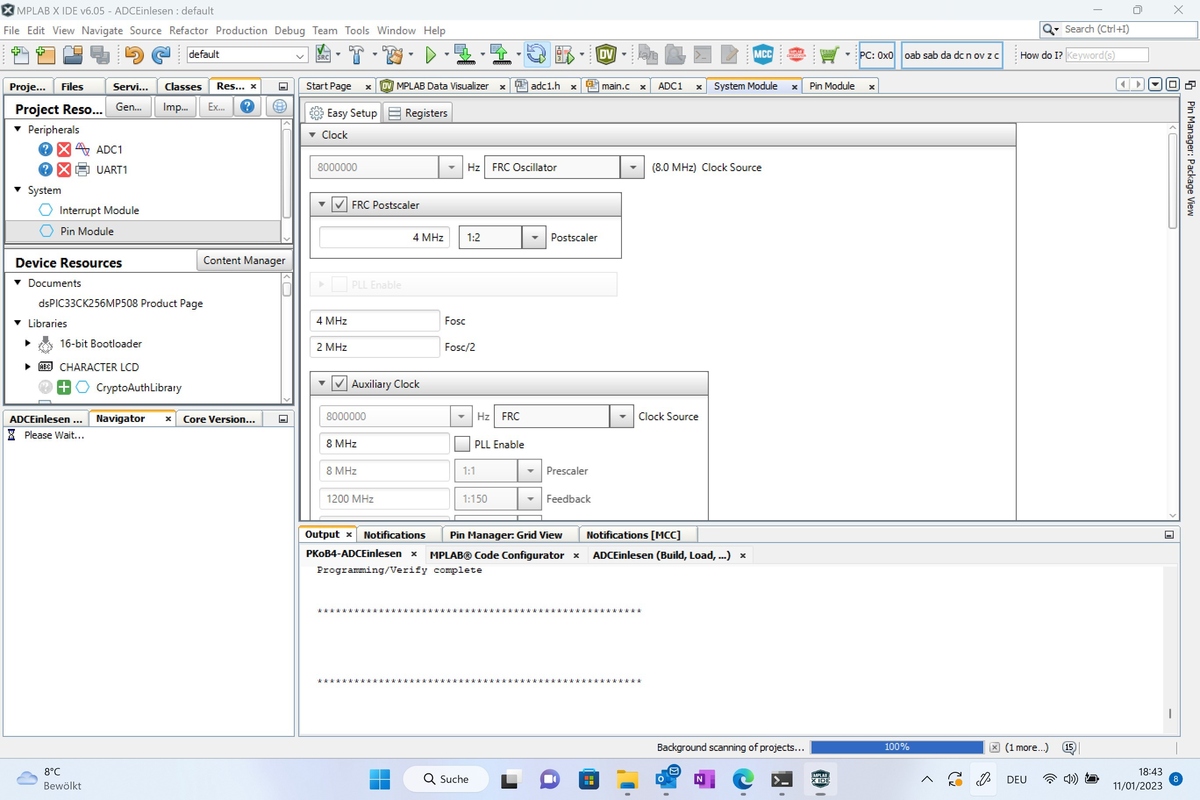
Task: Toggle the FRC Postscaler checkbox
Action: [x=340, y=205]
